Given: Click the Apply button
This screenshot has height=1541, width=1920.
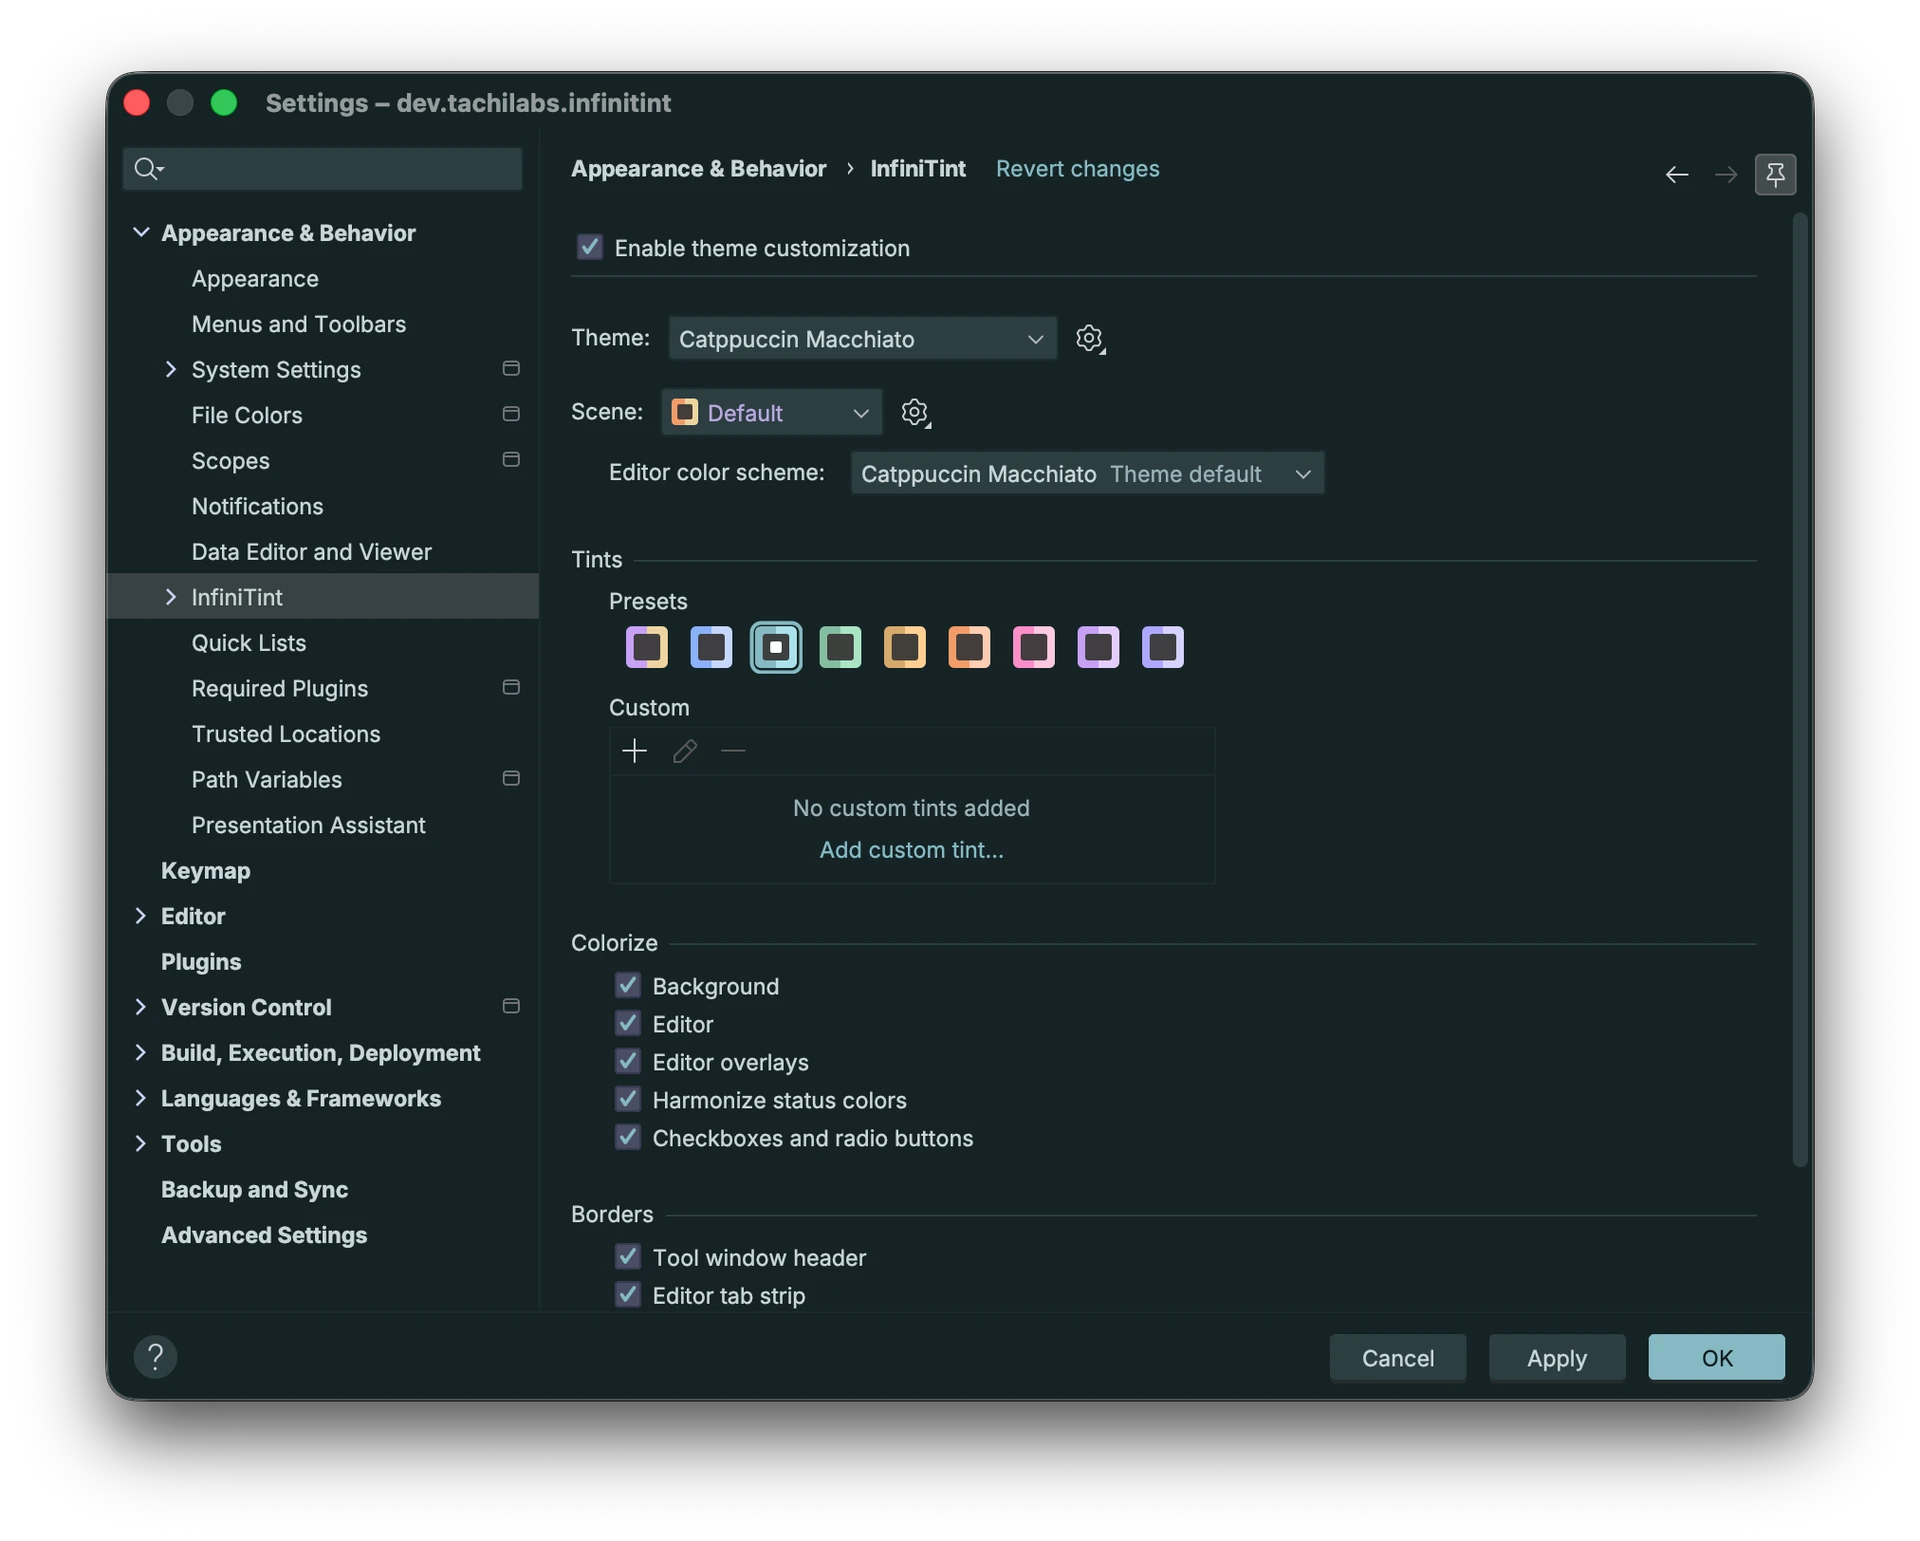Looking at the screenshot, I should [1556, 1358].
